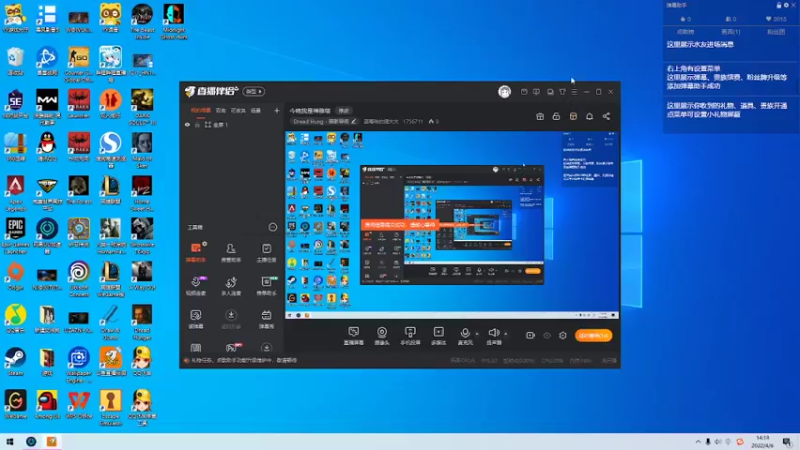
Task: Expand the speaker options arrow
Action: click(x=506, y=334)
